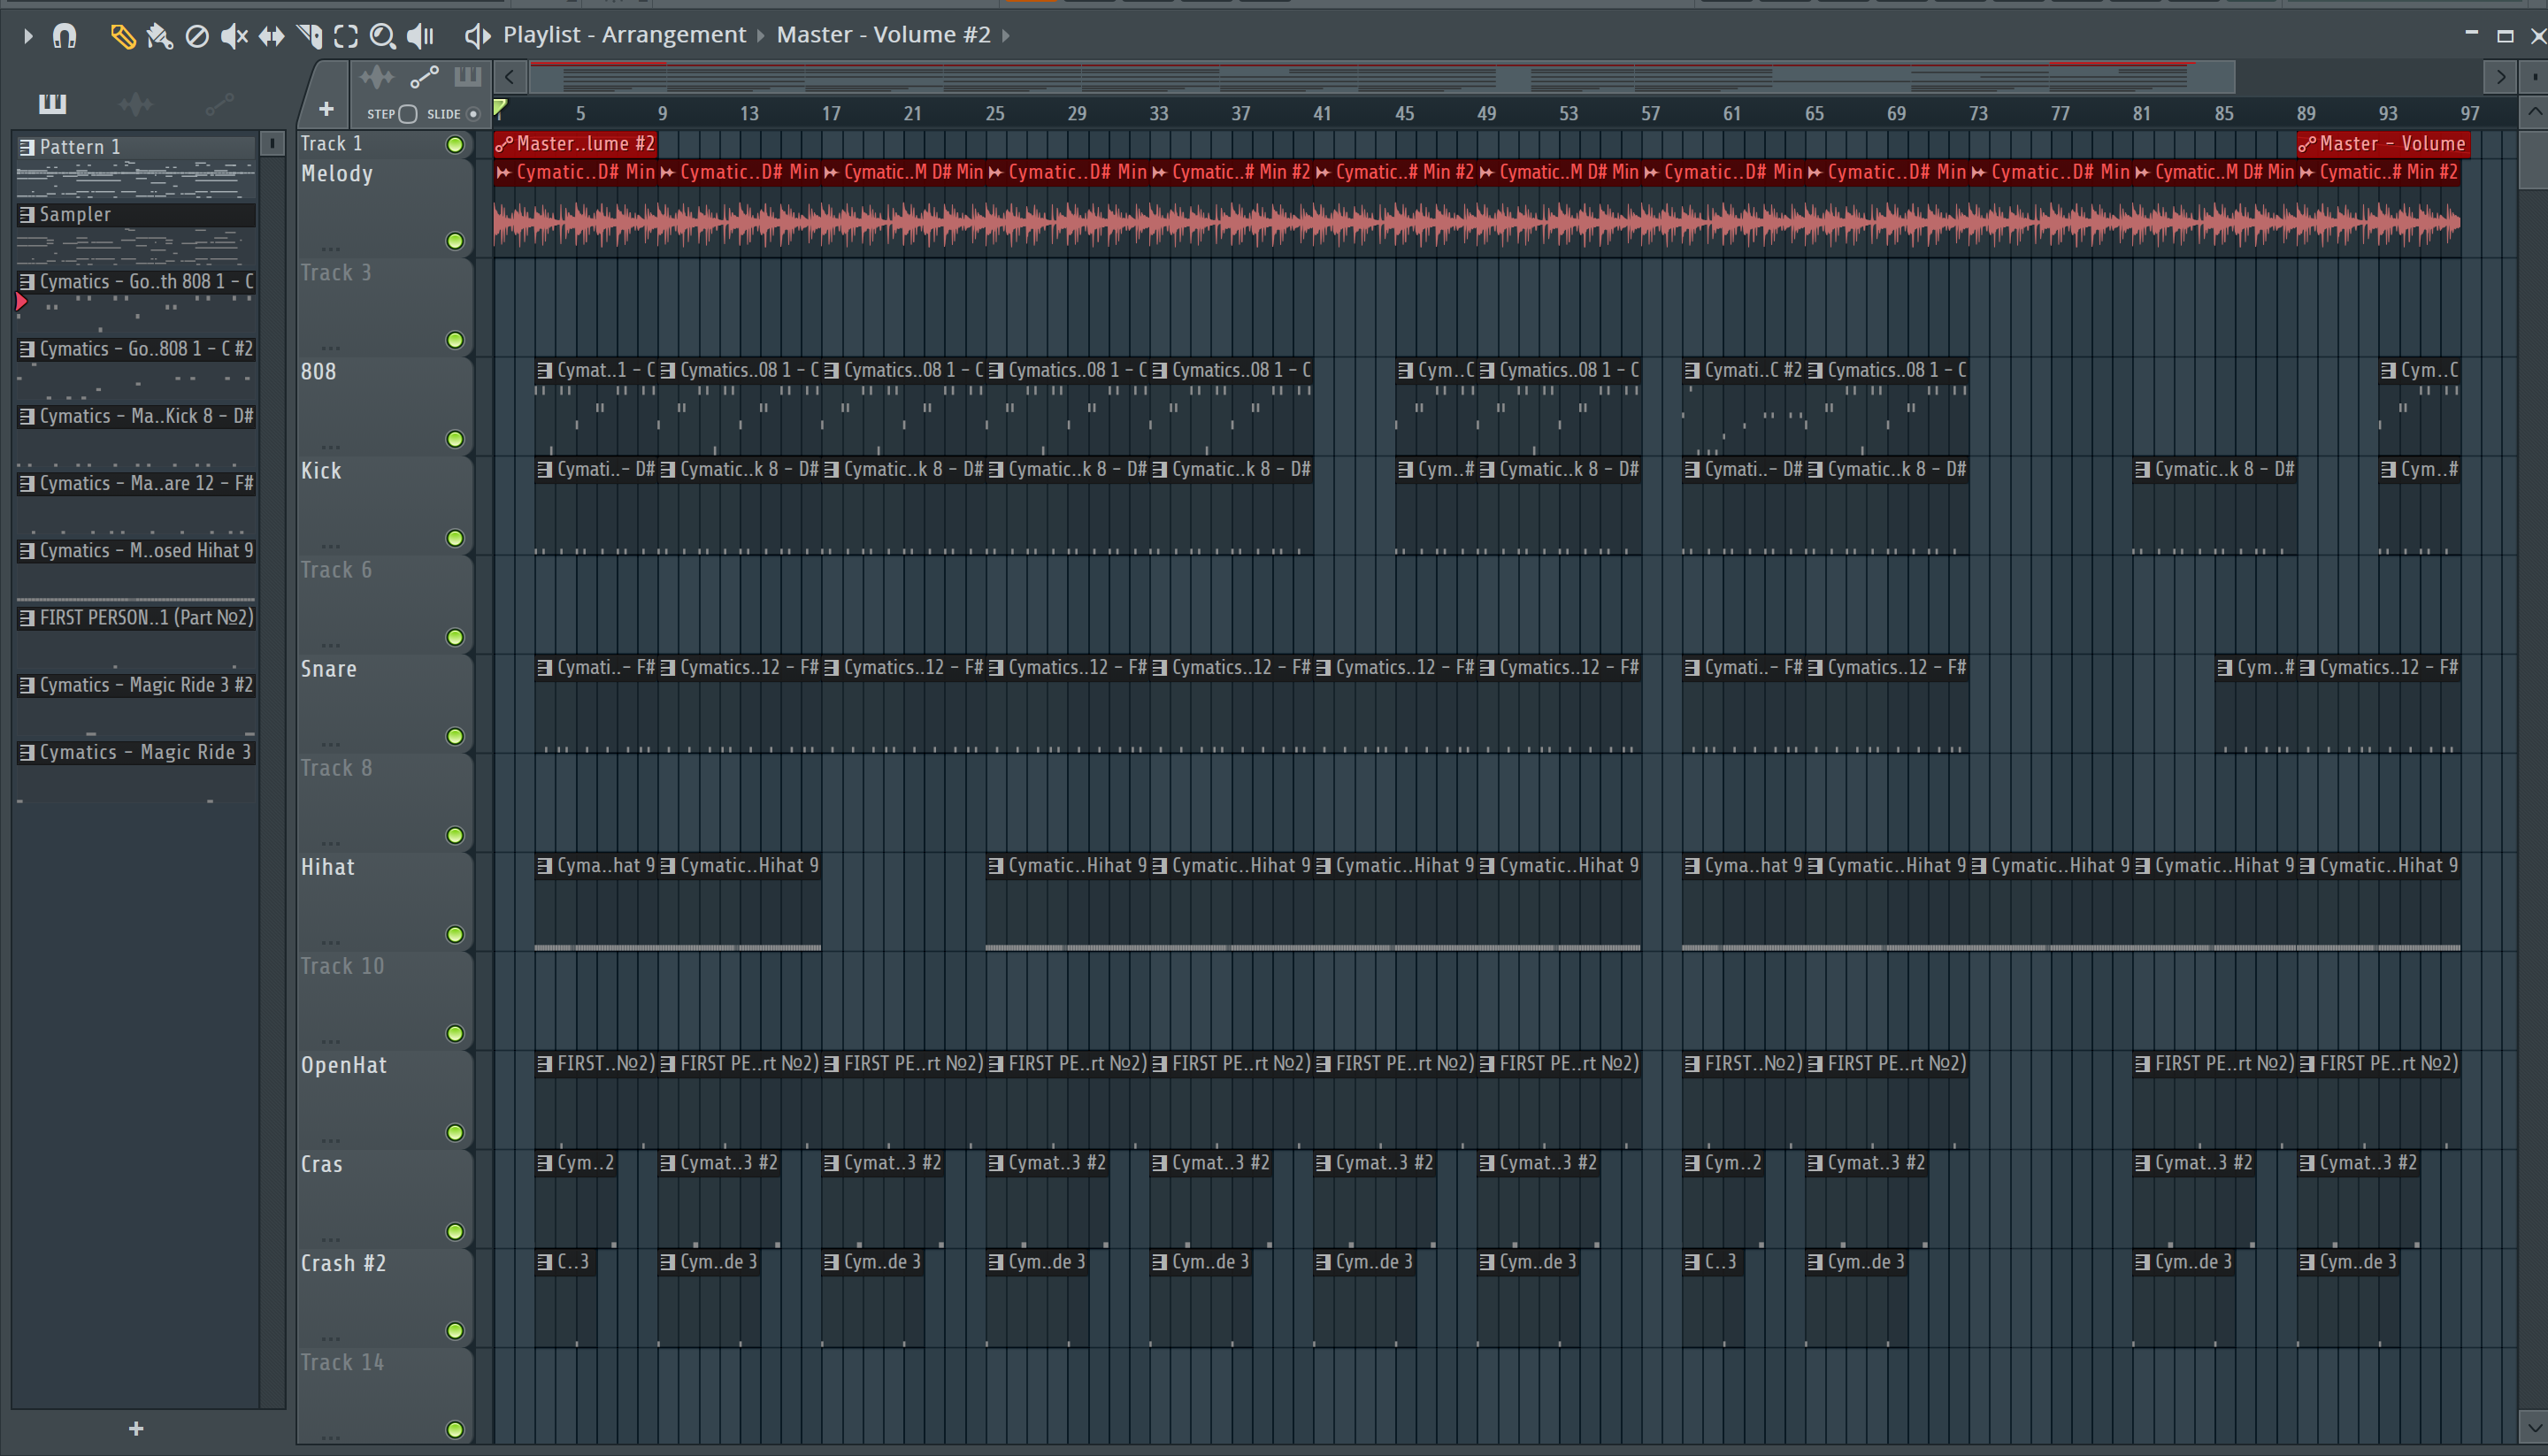Open the Playlist options menu arrow

click(x=27, y=37)
